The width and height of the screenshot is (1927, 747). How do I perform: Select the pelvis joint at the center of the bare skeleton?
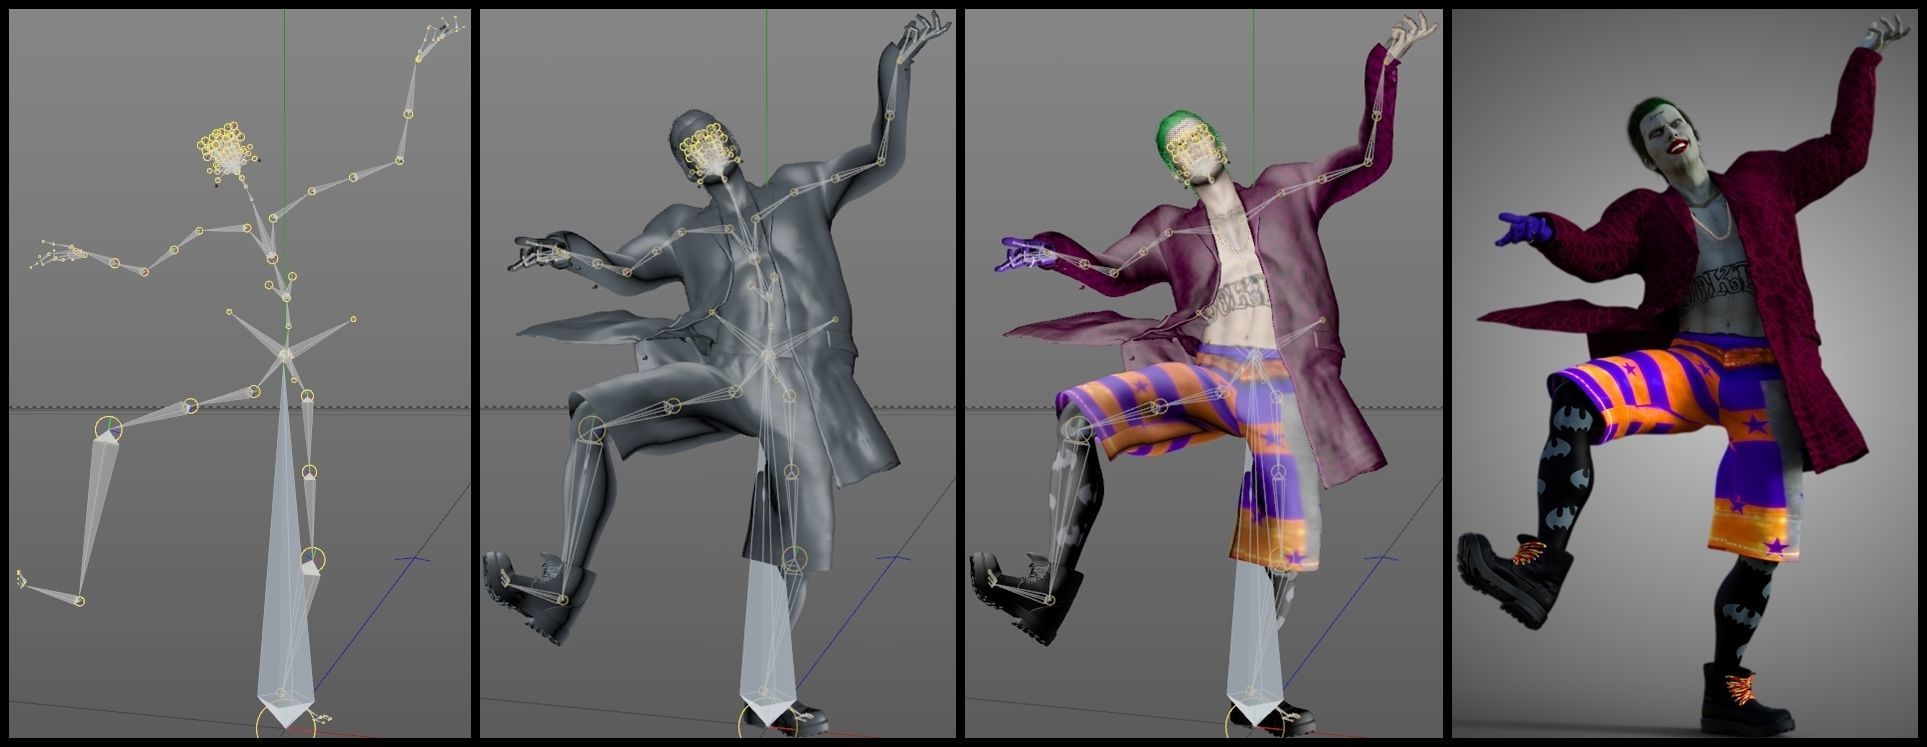(286, 354)
